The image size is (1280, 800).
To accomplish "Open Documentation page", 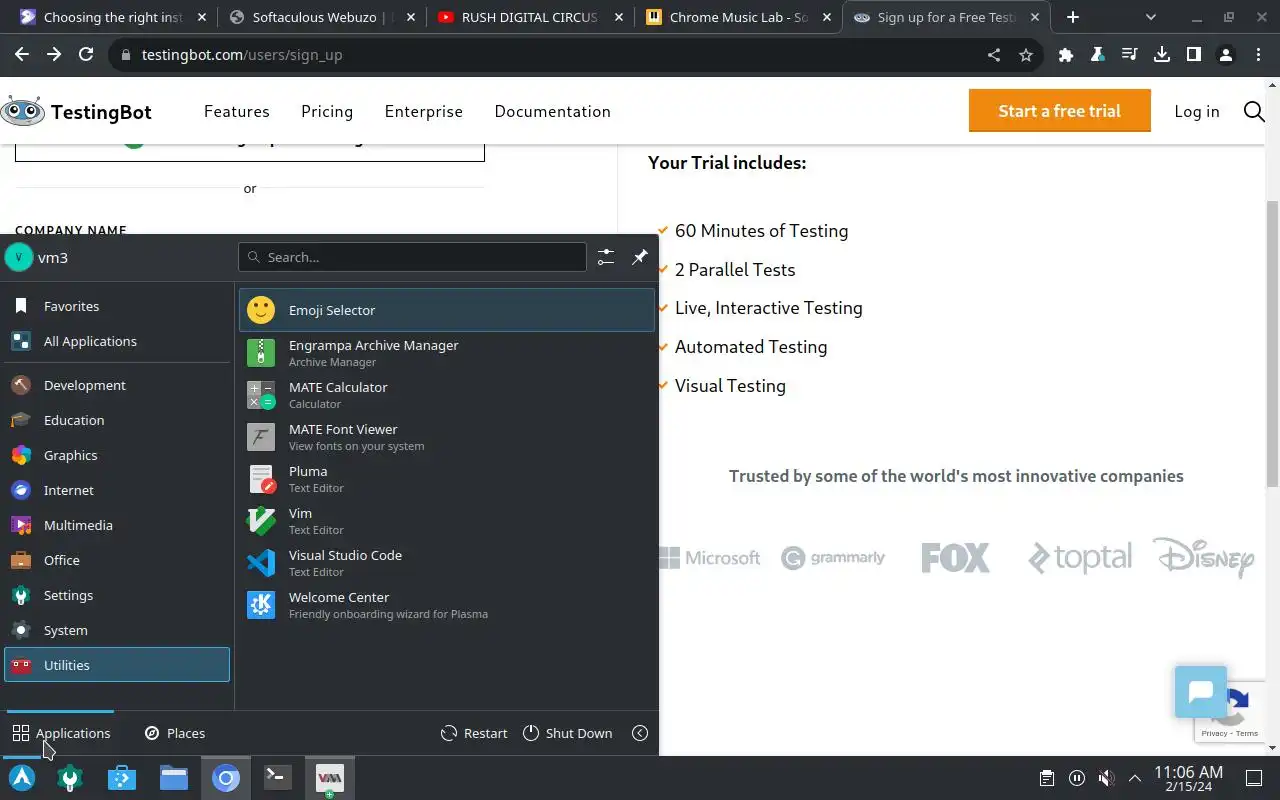I will (x=553, y=111).
